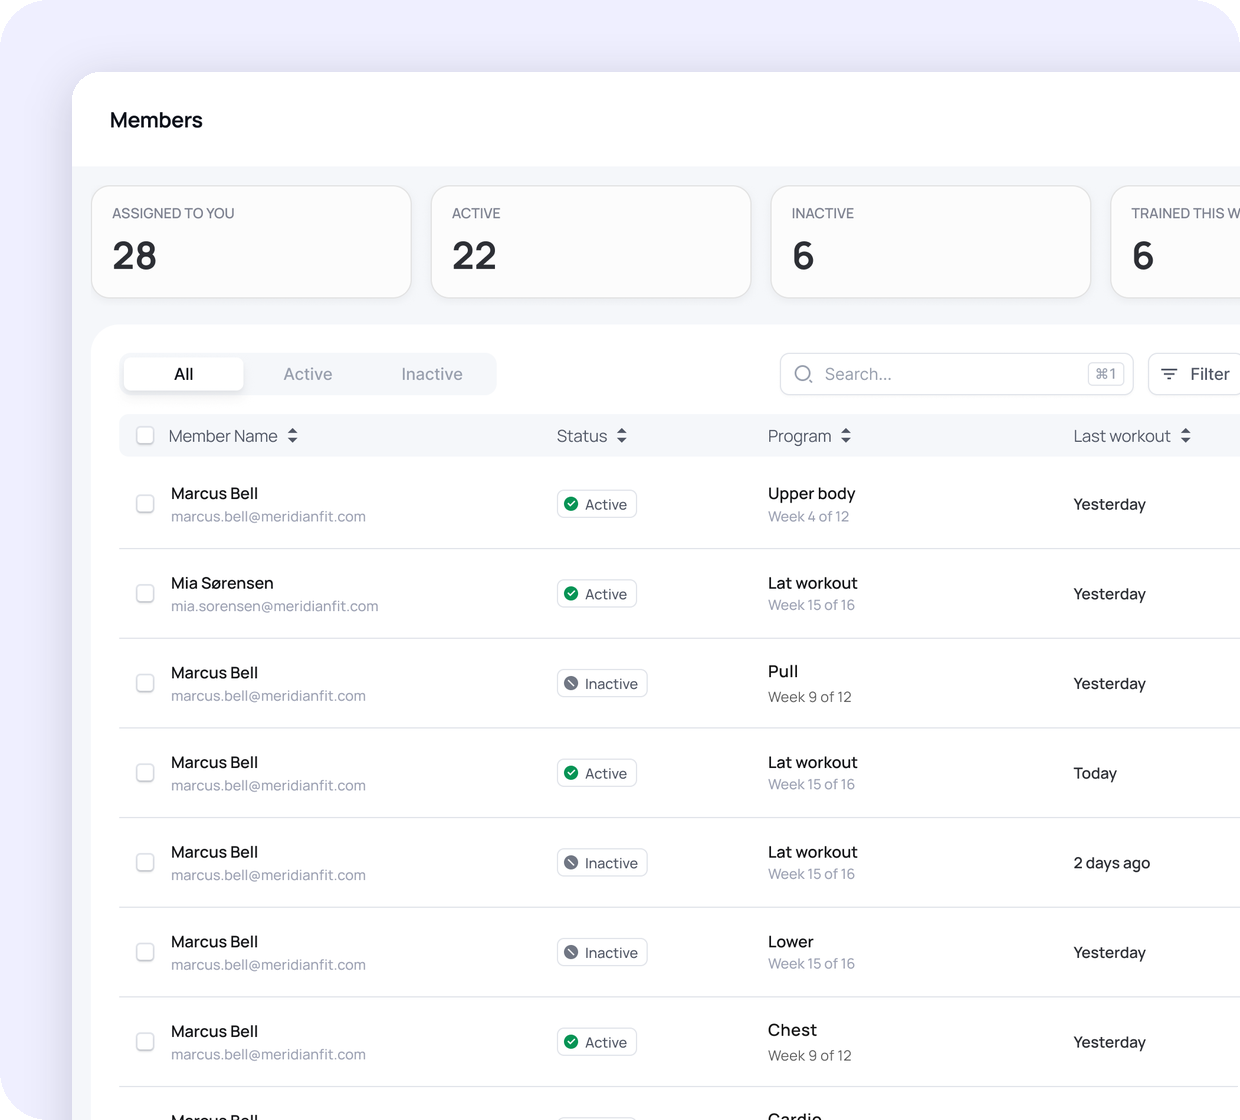Sort by Program column arrows
Image resolution: width=1240 pixels, height=1120 pixels.
coord(846,436)
